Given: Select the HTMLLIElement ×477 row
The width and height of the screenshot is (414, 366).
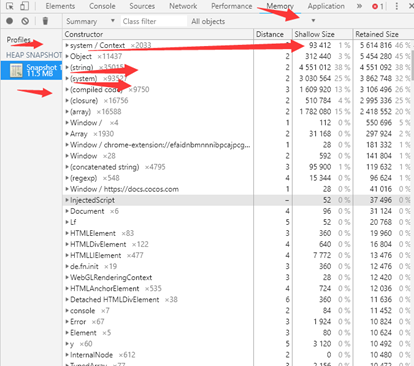Looking at the screenshot, I should pos(237,255).
